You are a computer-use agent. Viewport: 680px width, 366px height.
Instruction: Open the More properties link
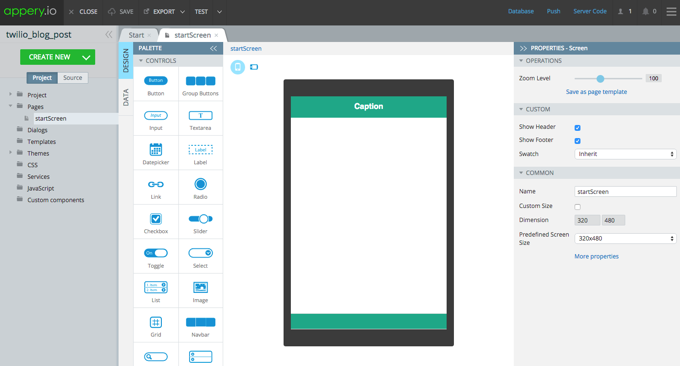(597, 256)
